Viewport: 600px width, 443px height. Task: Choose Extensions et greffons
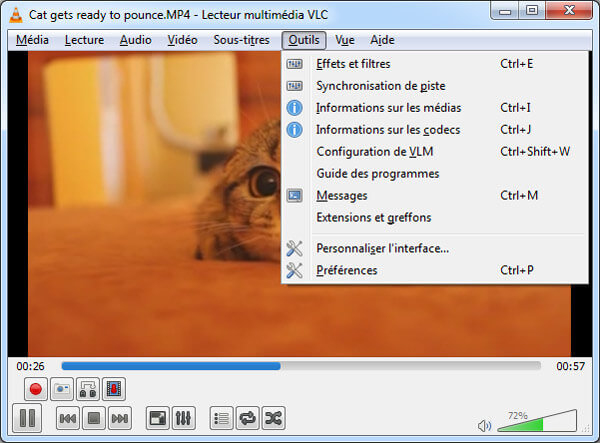coord(435,217)
